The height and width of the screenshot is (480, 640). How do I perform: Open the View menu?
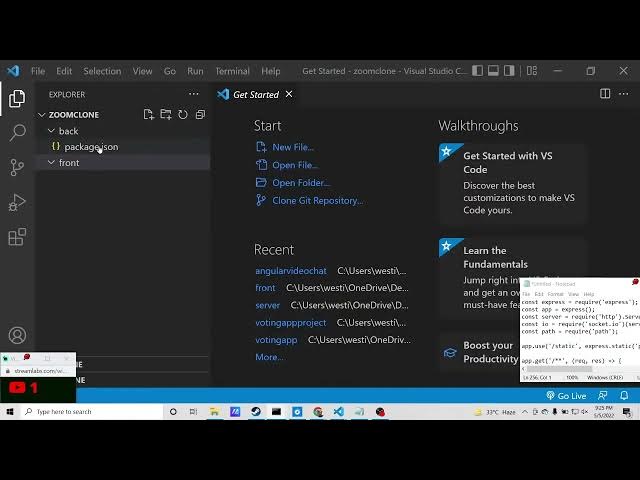142,71
